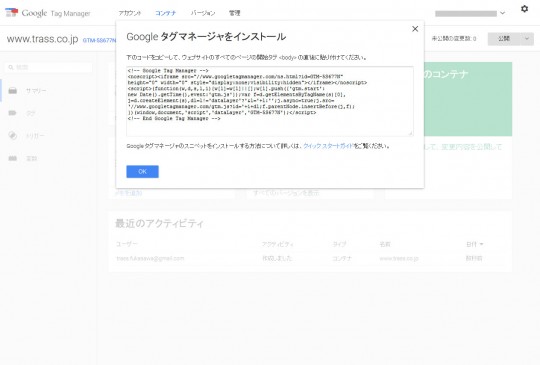540x365 pixels.
Task: Sort activity by the 日付 column arrow
Action: click(481, 244)
